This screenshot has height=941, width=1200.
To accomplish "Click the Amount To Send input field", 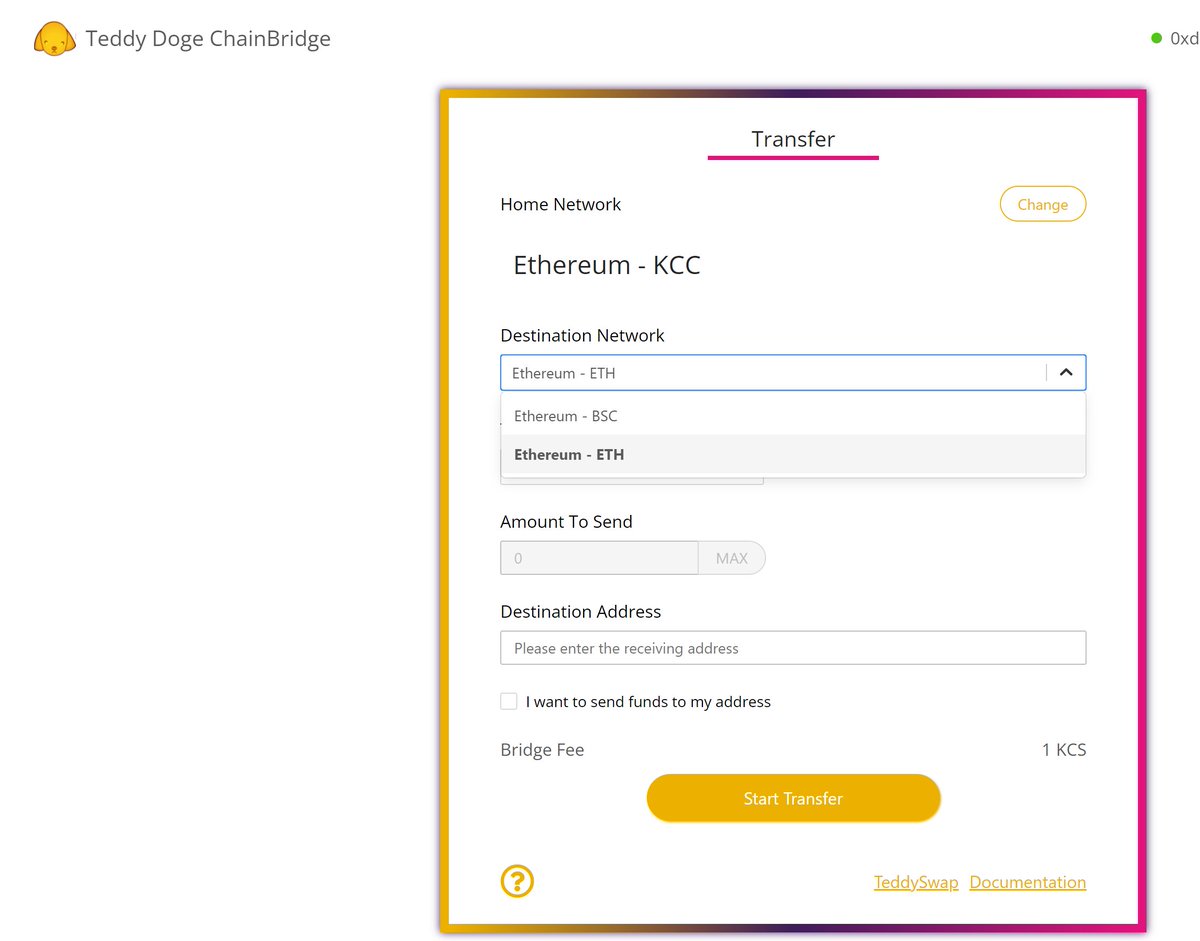I will 598,557.
